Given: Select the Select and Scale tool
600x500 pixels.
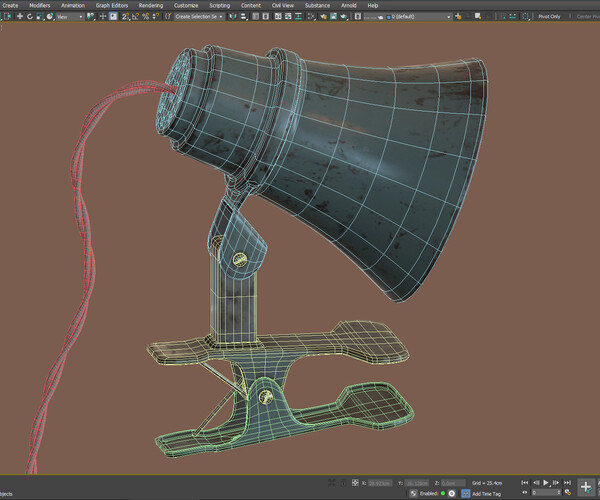Looking at the screenshot, I should click(39, 16).
